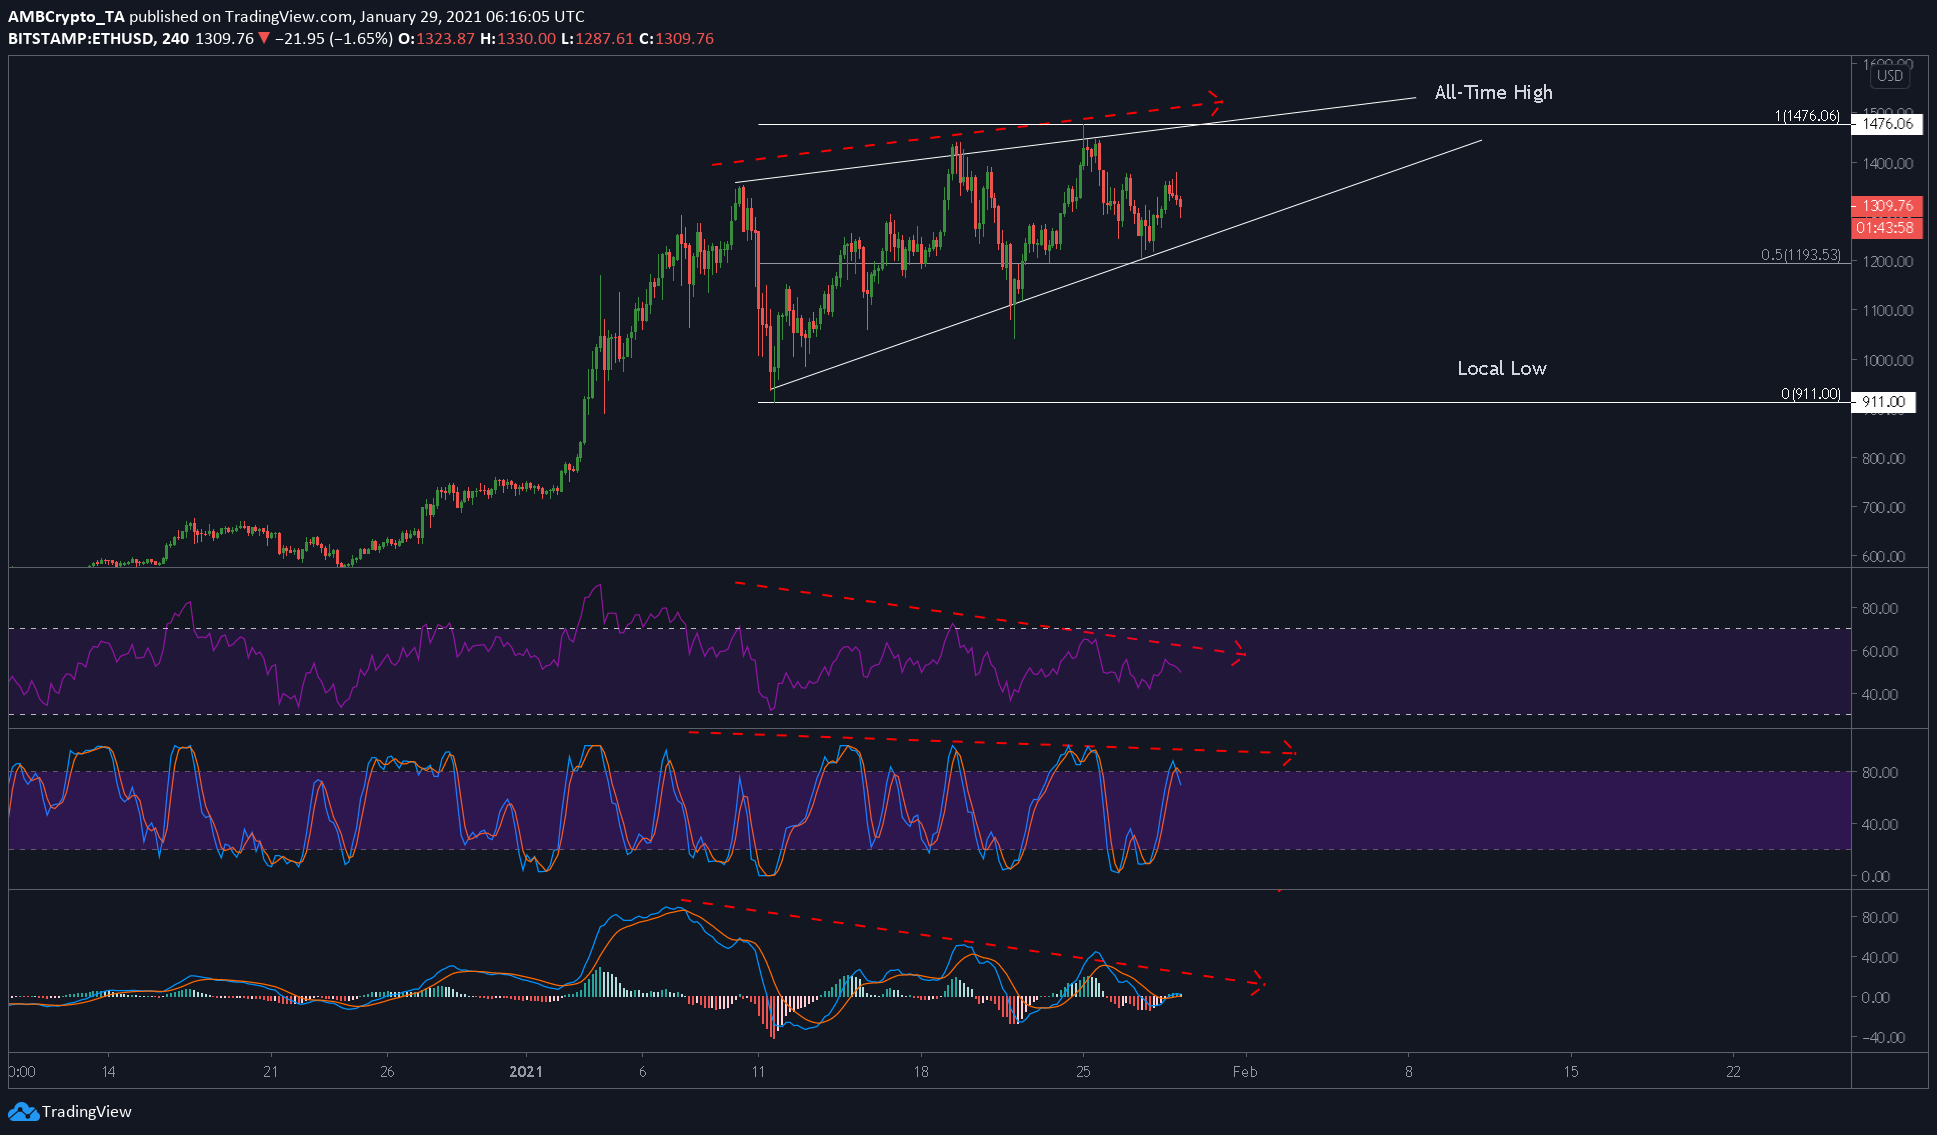Screen dimensions: 1937x1135
Task: Click the Feb marker on time axis
Action: pos(1245,1071)
